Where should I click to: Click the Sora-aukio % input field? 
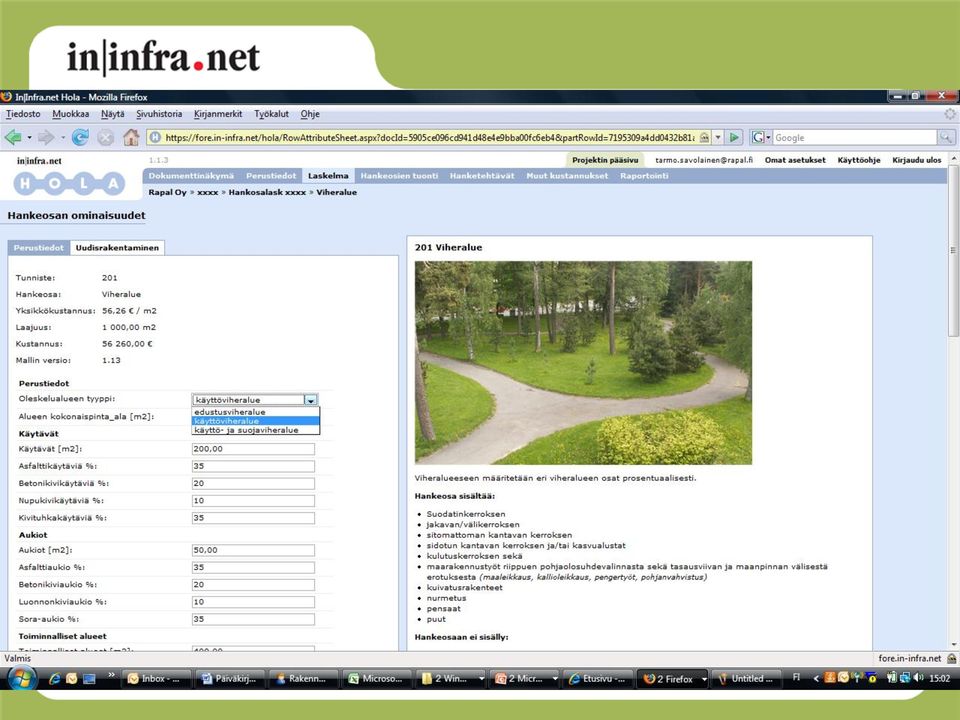coord(253,619)
